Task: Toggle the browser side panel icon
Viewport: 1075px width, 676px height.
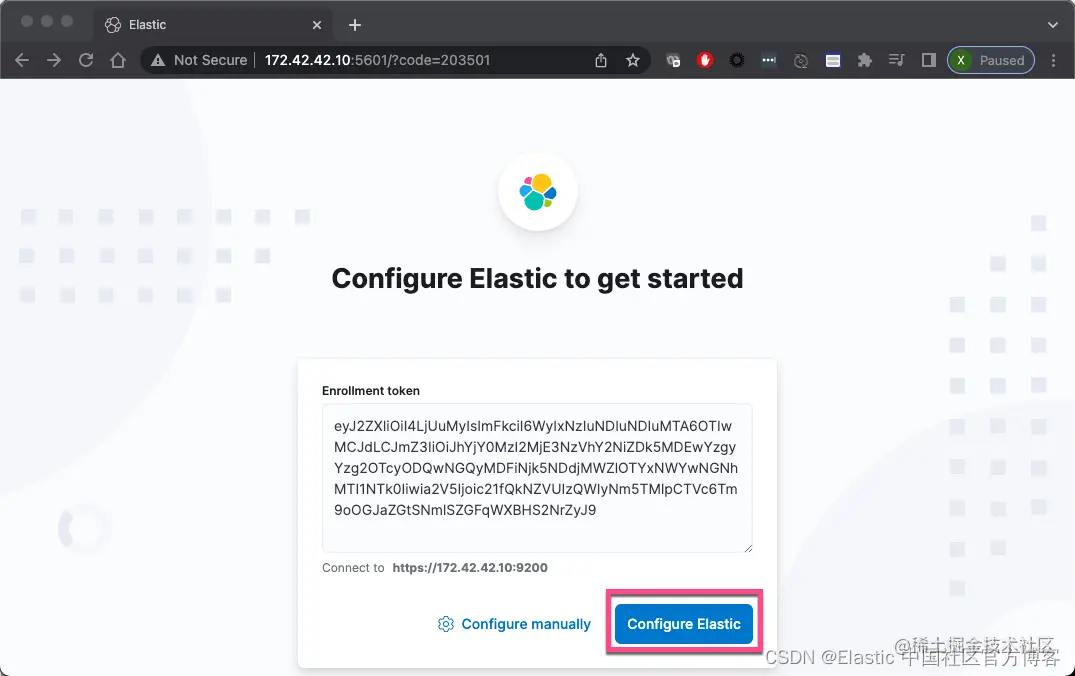Action: tap(928, 60)
